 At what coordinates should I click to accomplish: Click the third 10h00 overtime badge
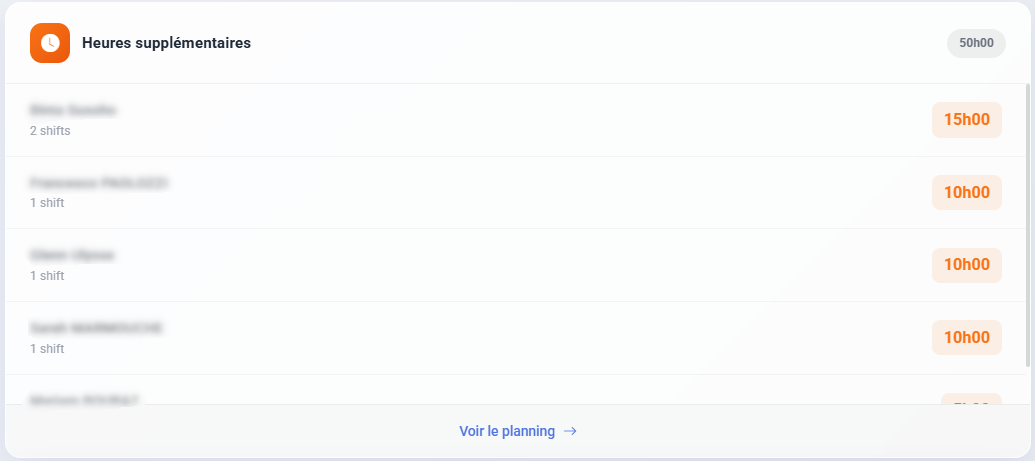966,338
